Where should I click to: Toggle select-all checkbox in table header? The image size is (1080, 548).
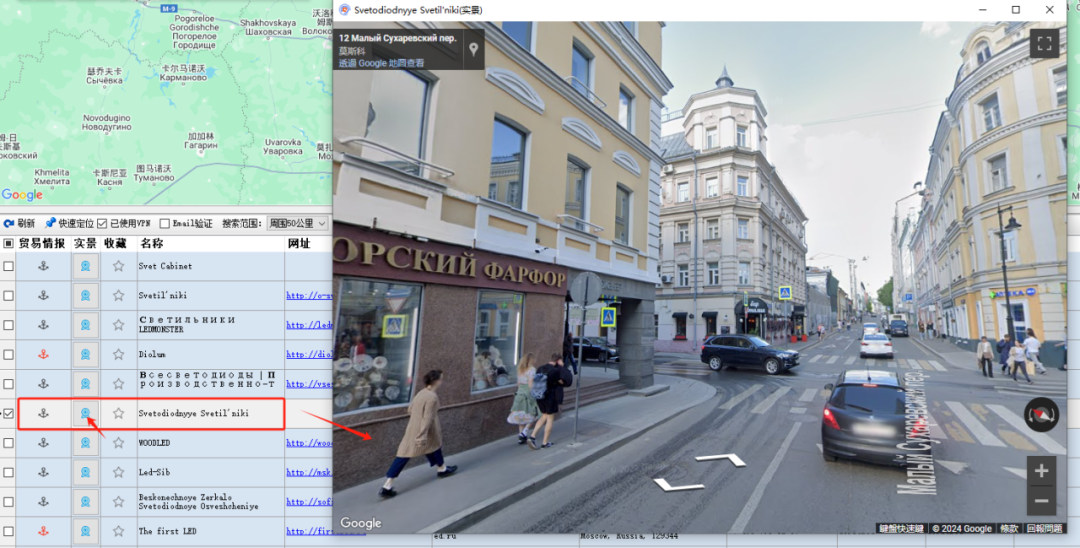tap(8, 243)
